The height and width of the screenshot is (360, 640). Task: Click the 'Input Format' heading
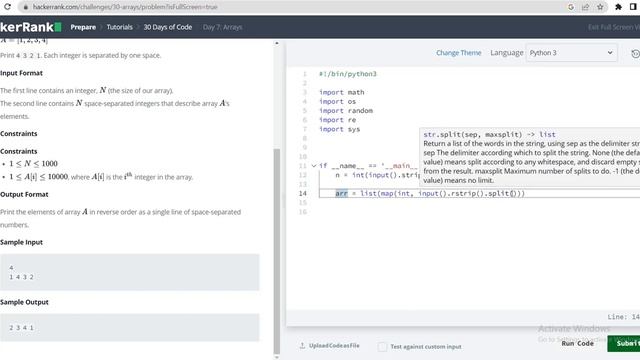[x=21, y=73]
